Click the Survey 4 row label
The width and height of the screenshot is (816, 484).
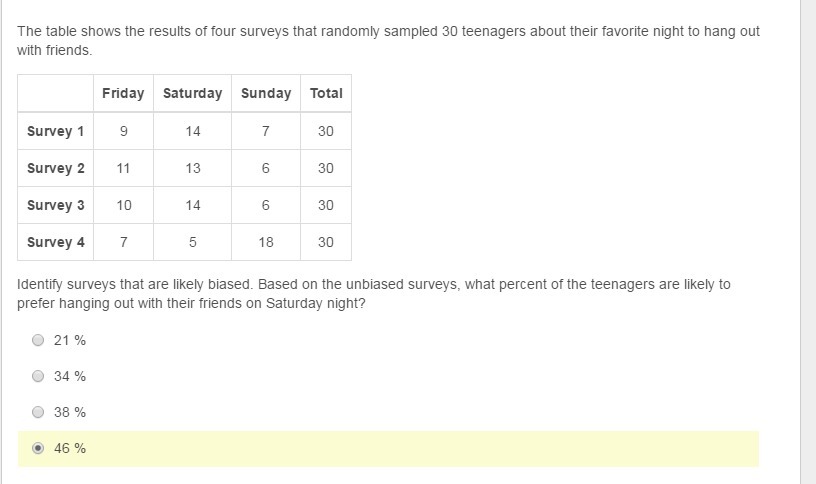pyautogui.click(x=56, y=242)
